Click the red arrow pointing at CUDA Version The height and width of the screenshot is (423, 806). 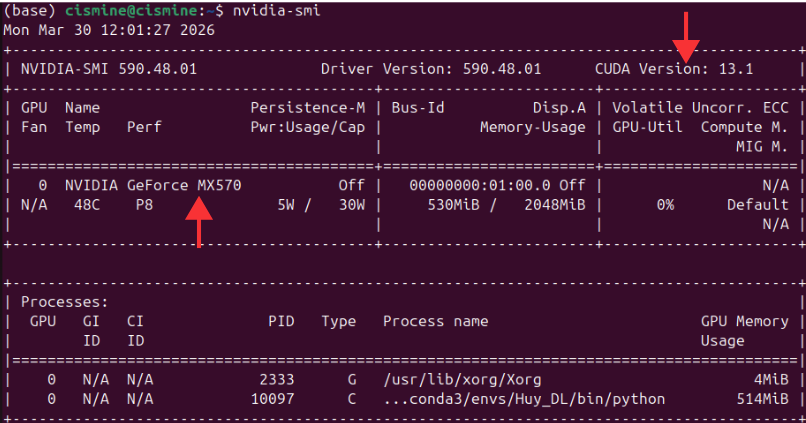pos(685,36)
